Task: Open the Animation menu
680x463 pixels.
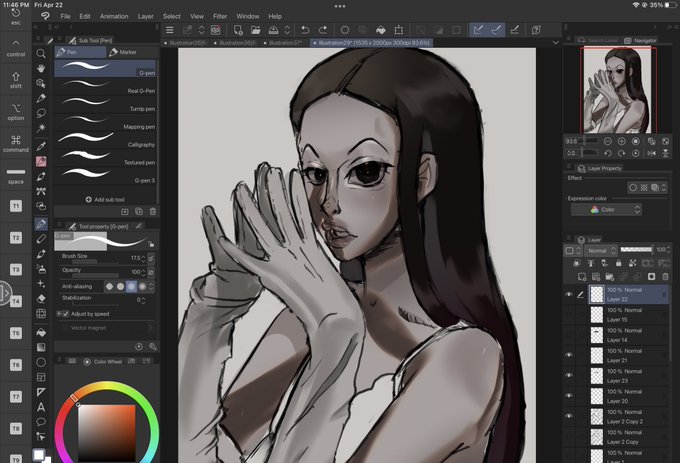Action: [x=114, y=16]
